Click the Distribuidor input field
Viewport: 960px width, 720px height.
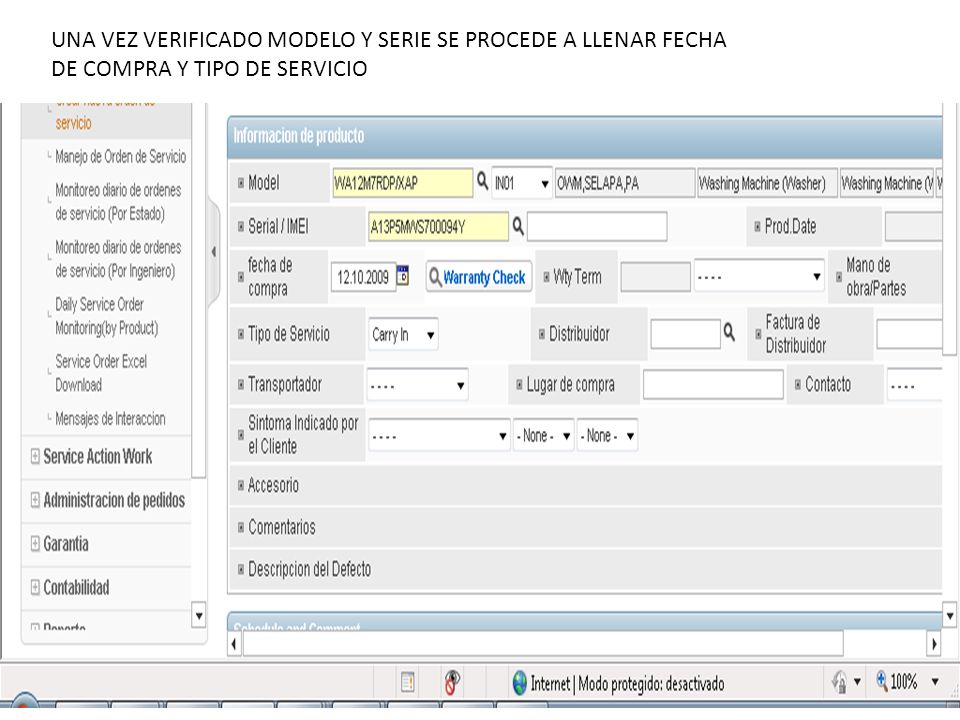(x=685, y=334)
